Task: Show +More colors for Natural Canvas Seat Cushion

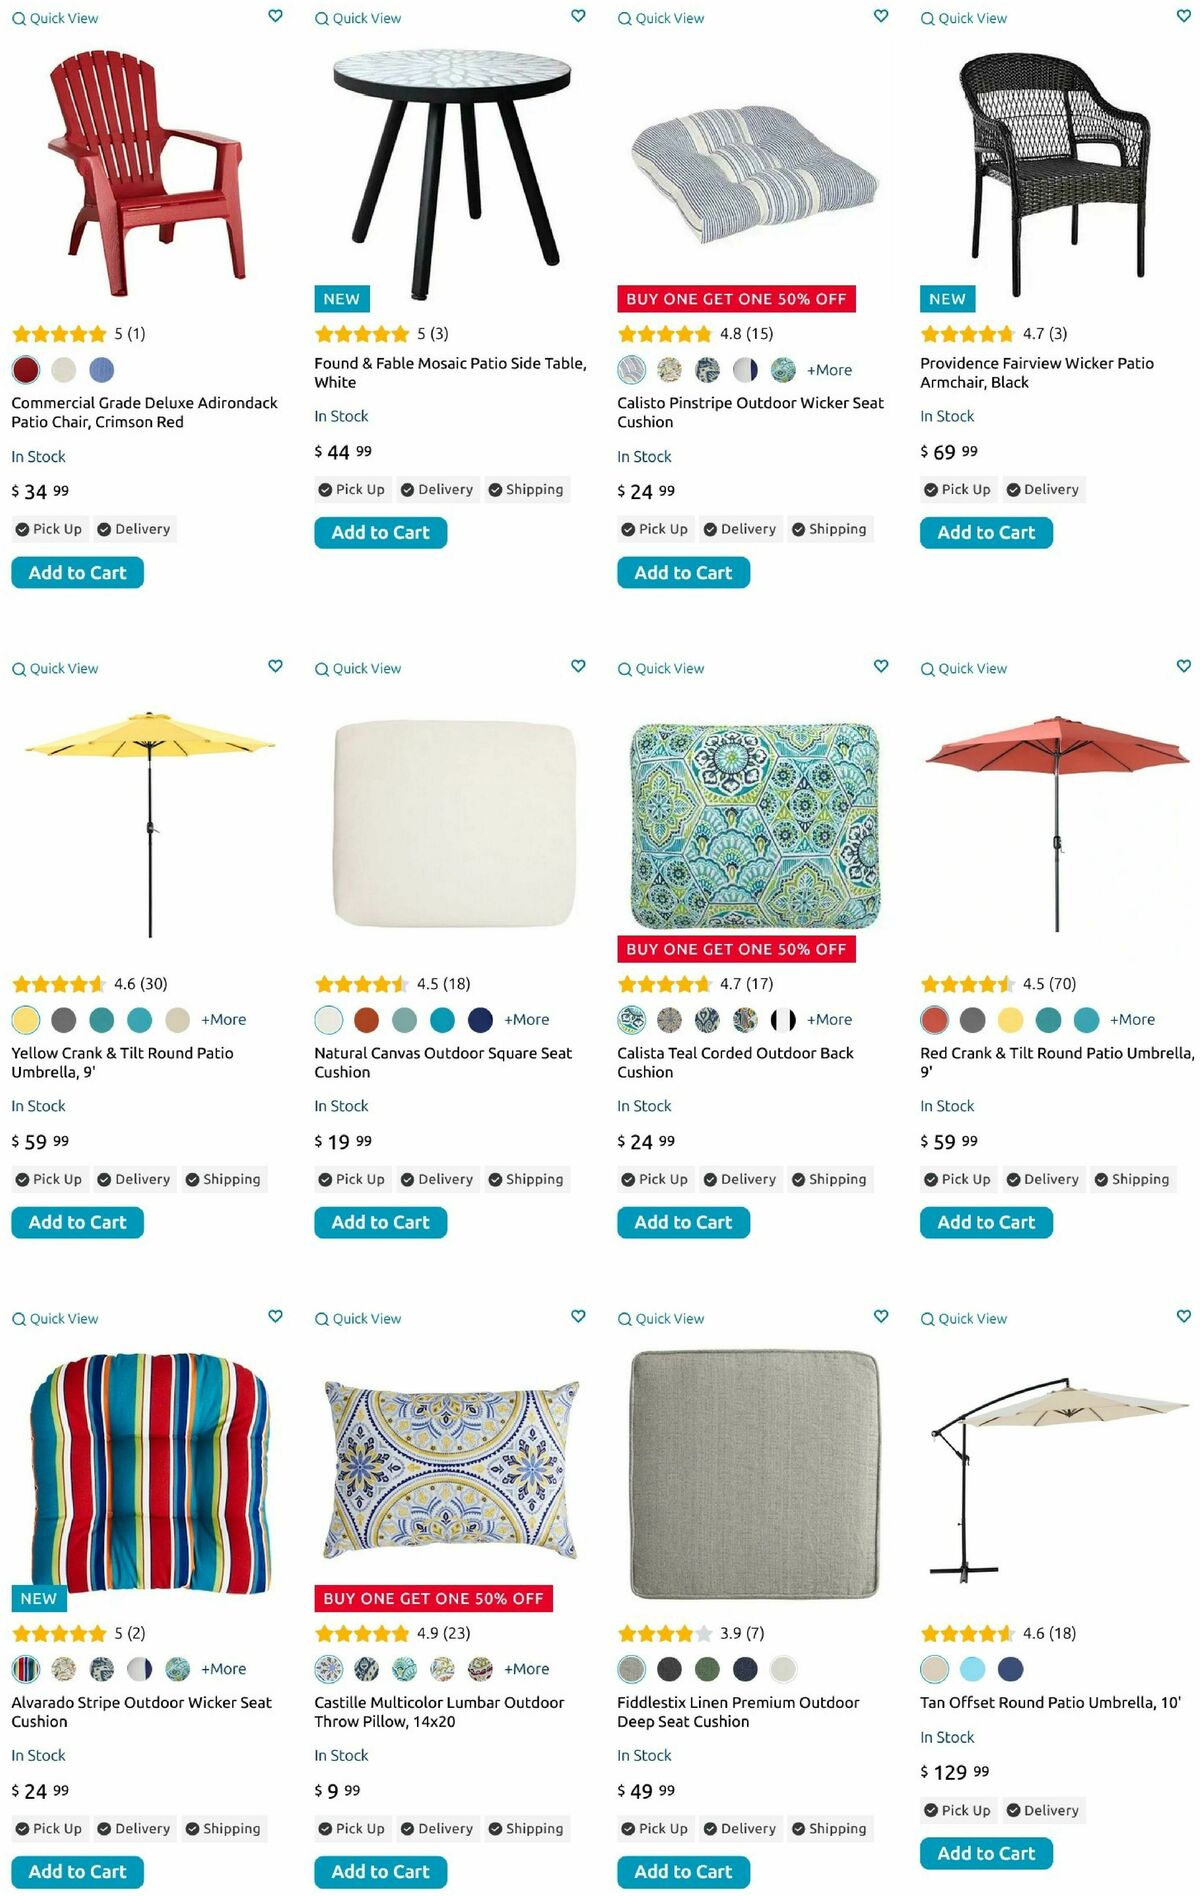Action: point(526,1020)
